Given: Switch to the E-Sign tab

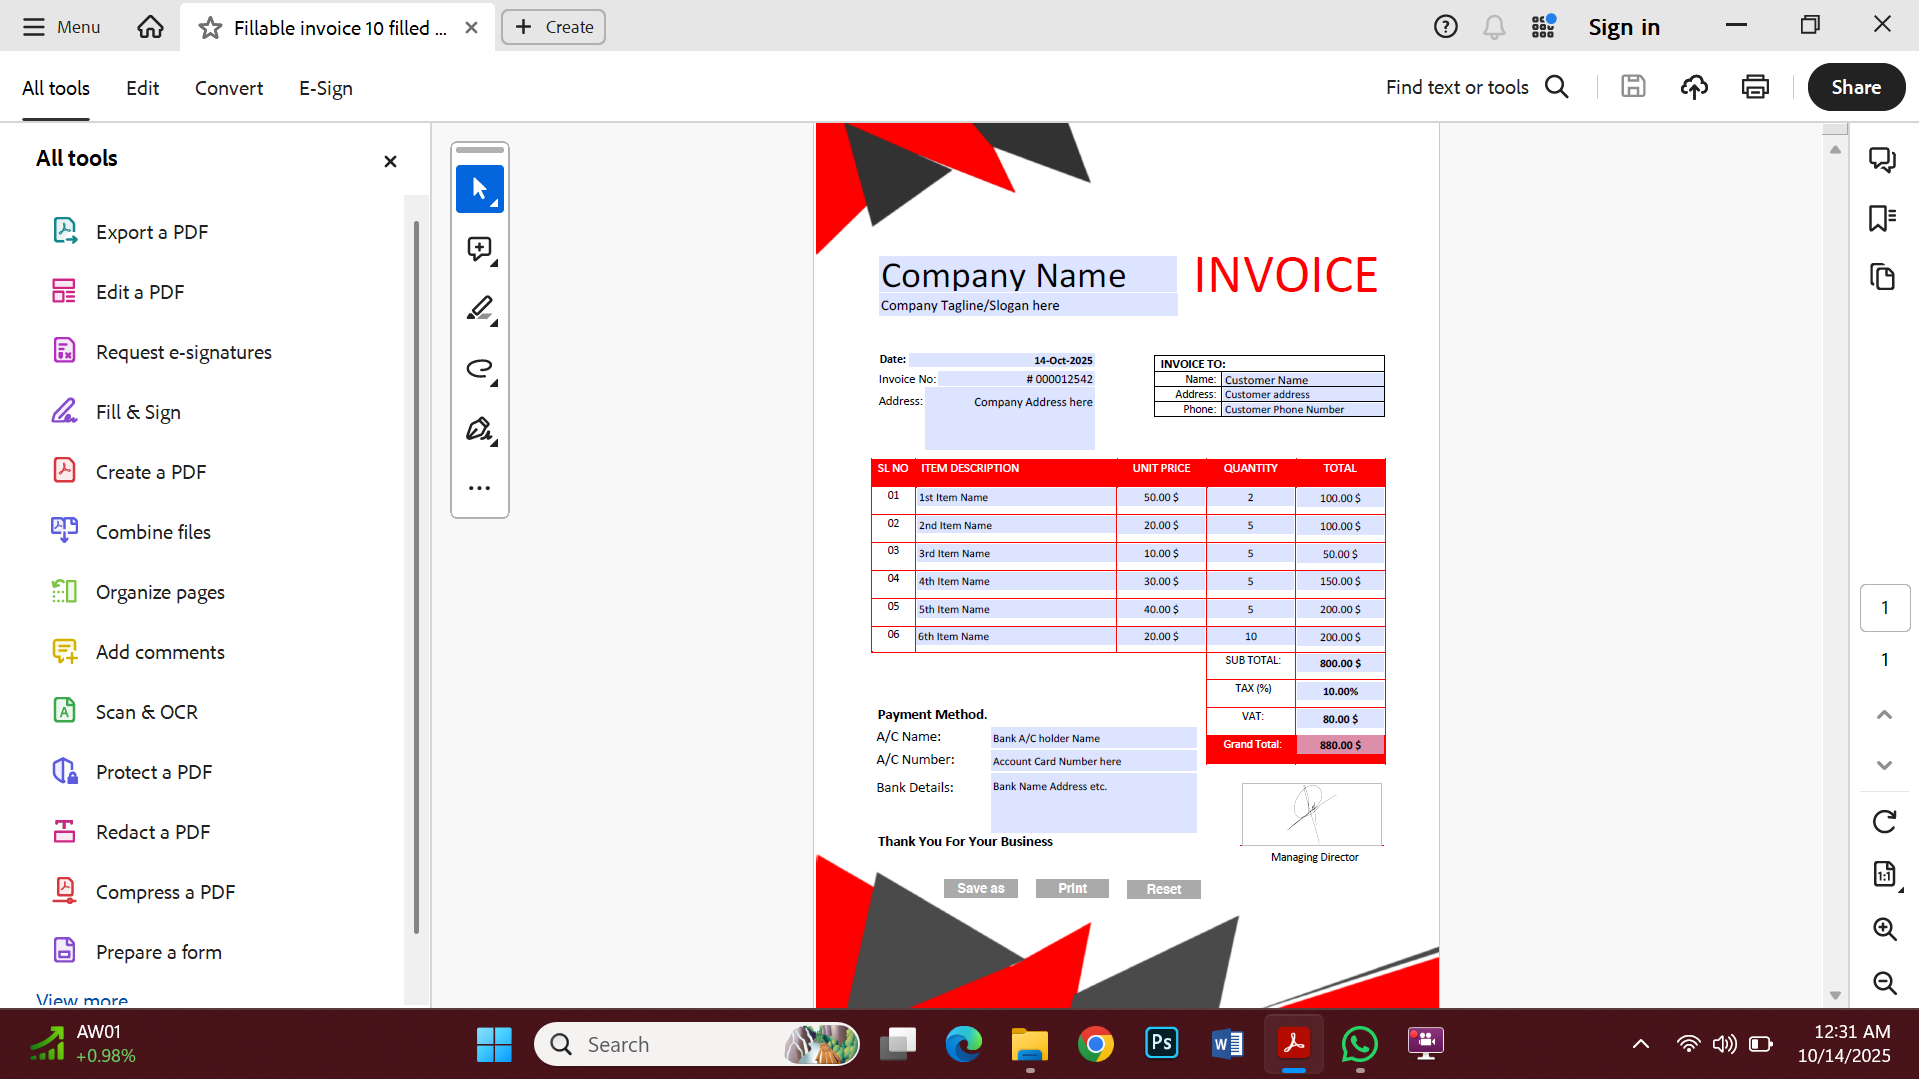Looking at the screenshot, I should pos(324,88).
